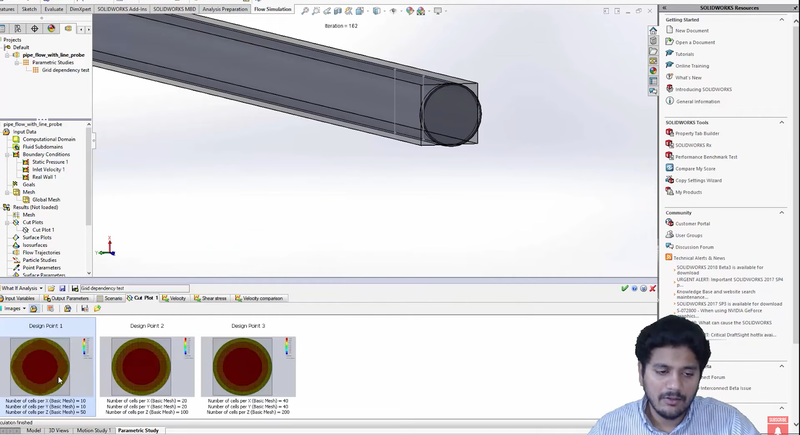The height and width of the screenshot is (435, 800).
Task: Click the blue save icon in parametric study bar
Action: [x=62, y=288]
